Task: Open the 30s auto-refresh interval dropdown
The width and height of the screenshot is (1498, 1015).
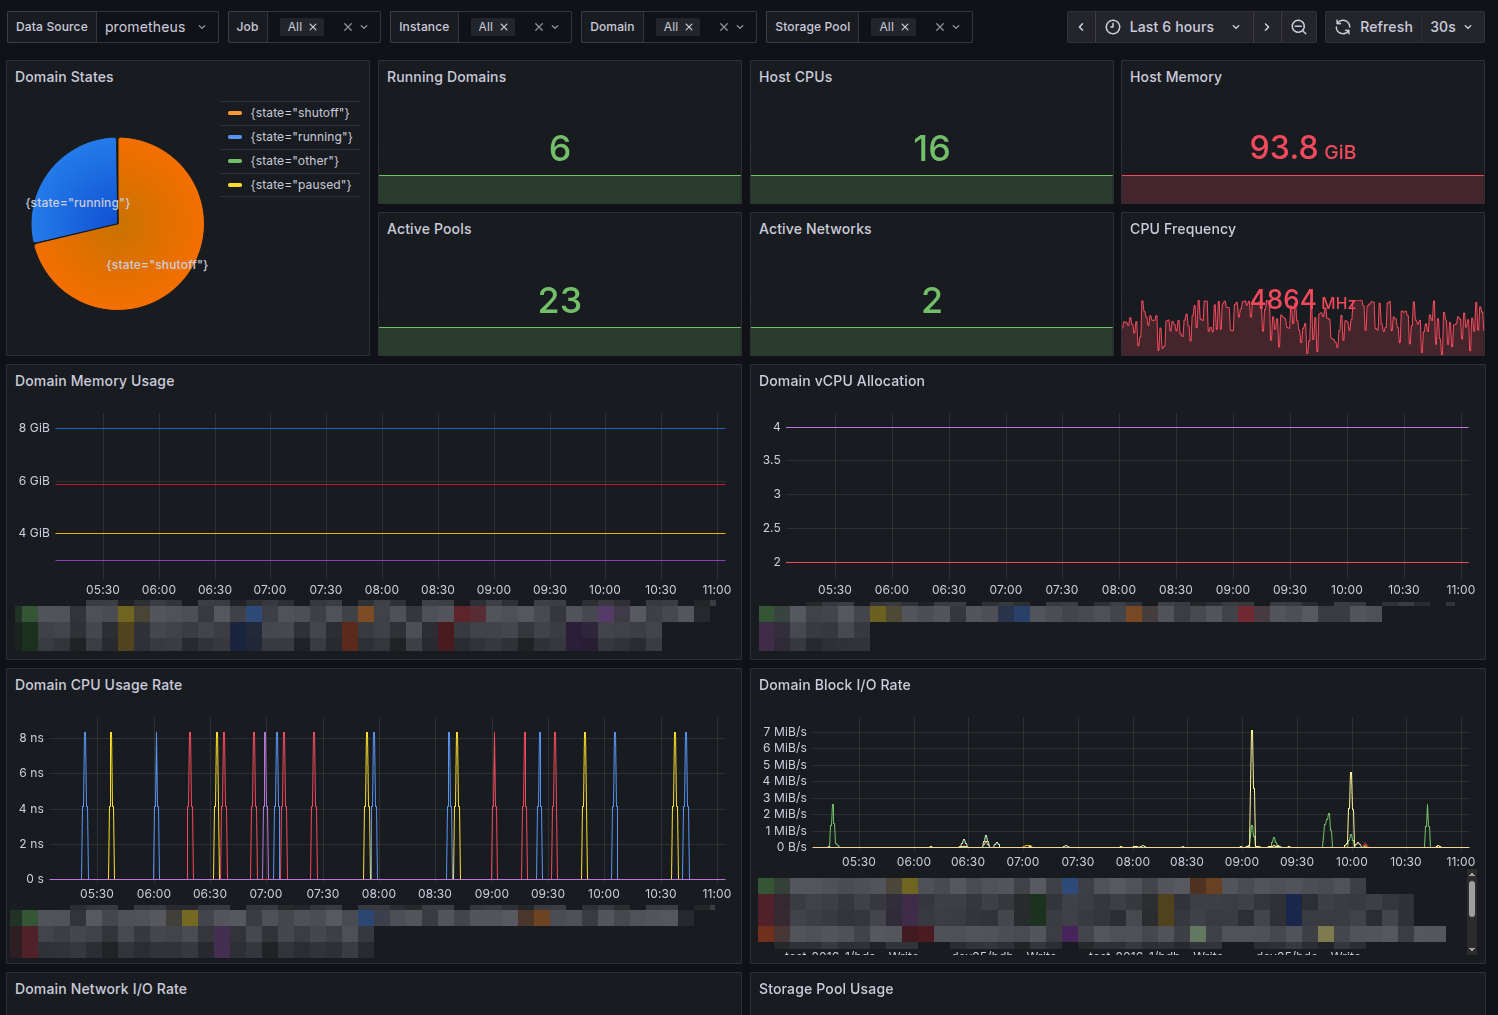Action: click(x=1452, y=27)
